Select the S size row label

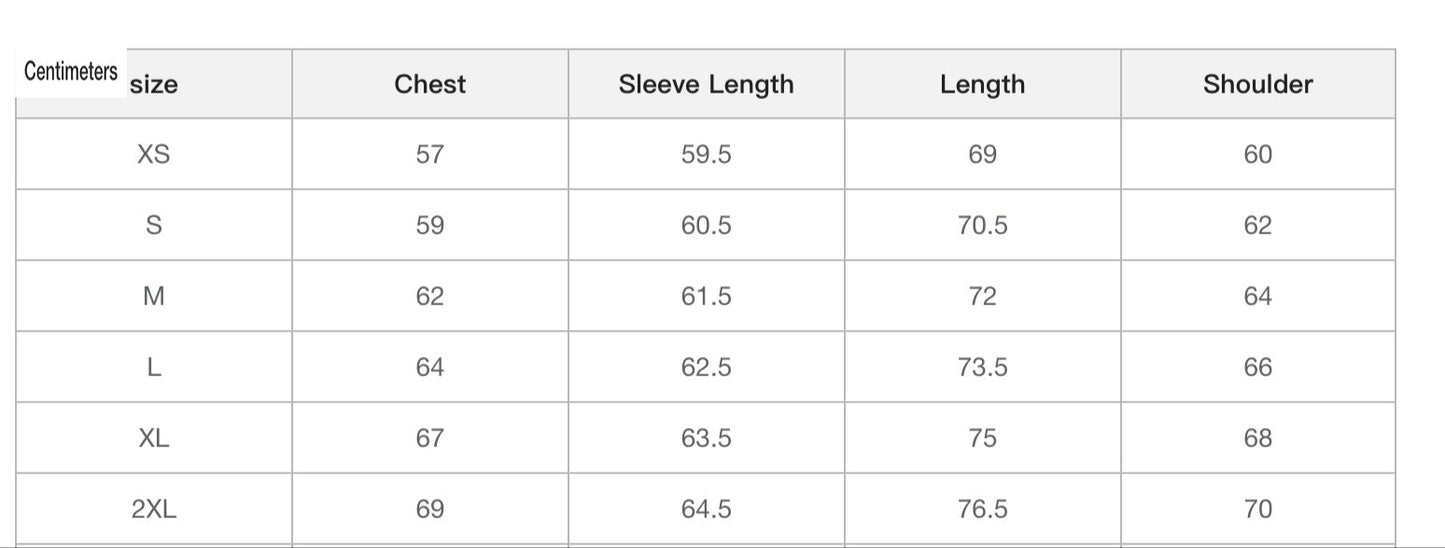click(154, 225)
